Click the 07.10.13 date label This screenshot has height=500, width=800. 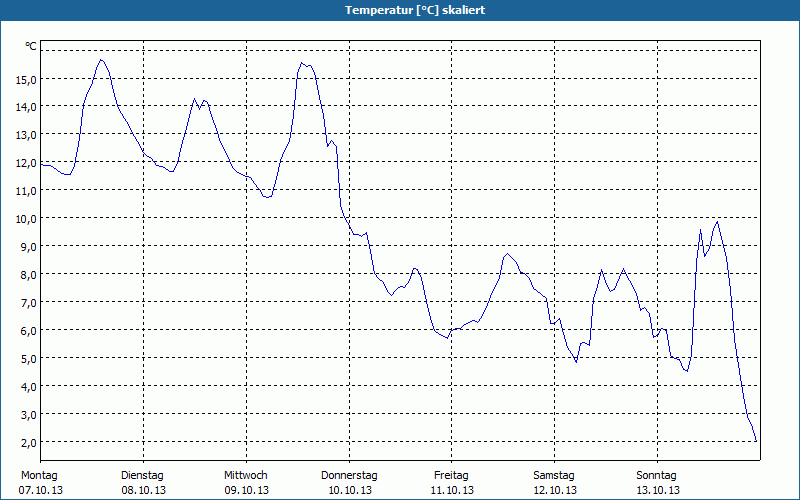pos(39,490)
